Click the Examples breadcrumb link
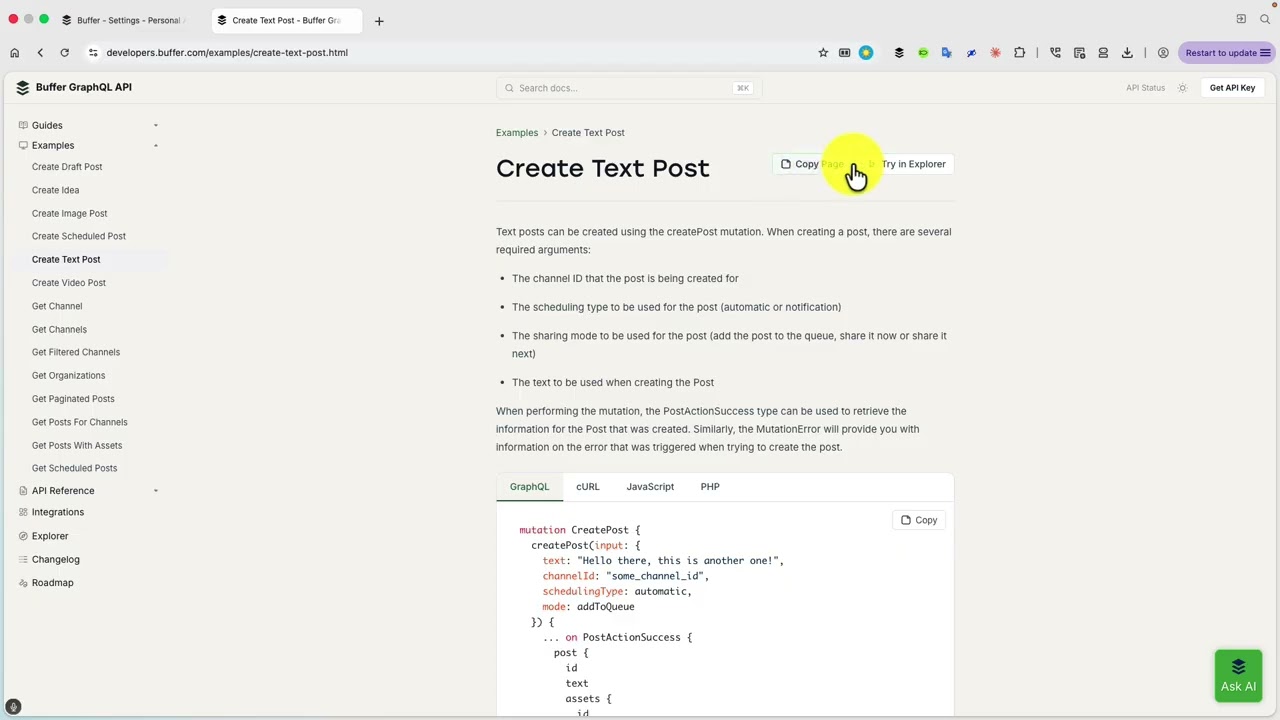Viewport: 1280px width, 720px height. [x=517, y=133]
